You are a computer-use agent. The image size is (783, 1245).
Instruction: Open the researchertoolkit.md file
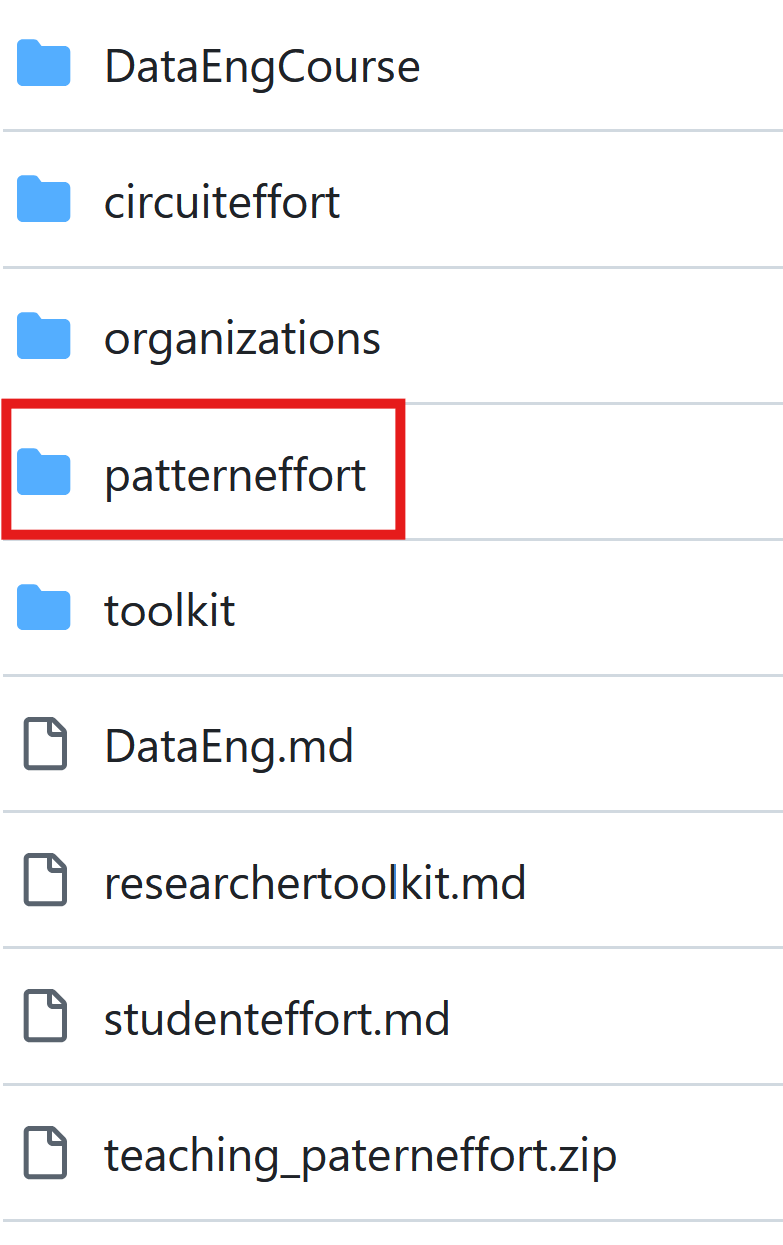click(x=315, y=881)
